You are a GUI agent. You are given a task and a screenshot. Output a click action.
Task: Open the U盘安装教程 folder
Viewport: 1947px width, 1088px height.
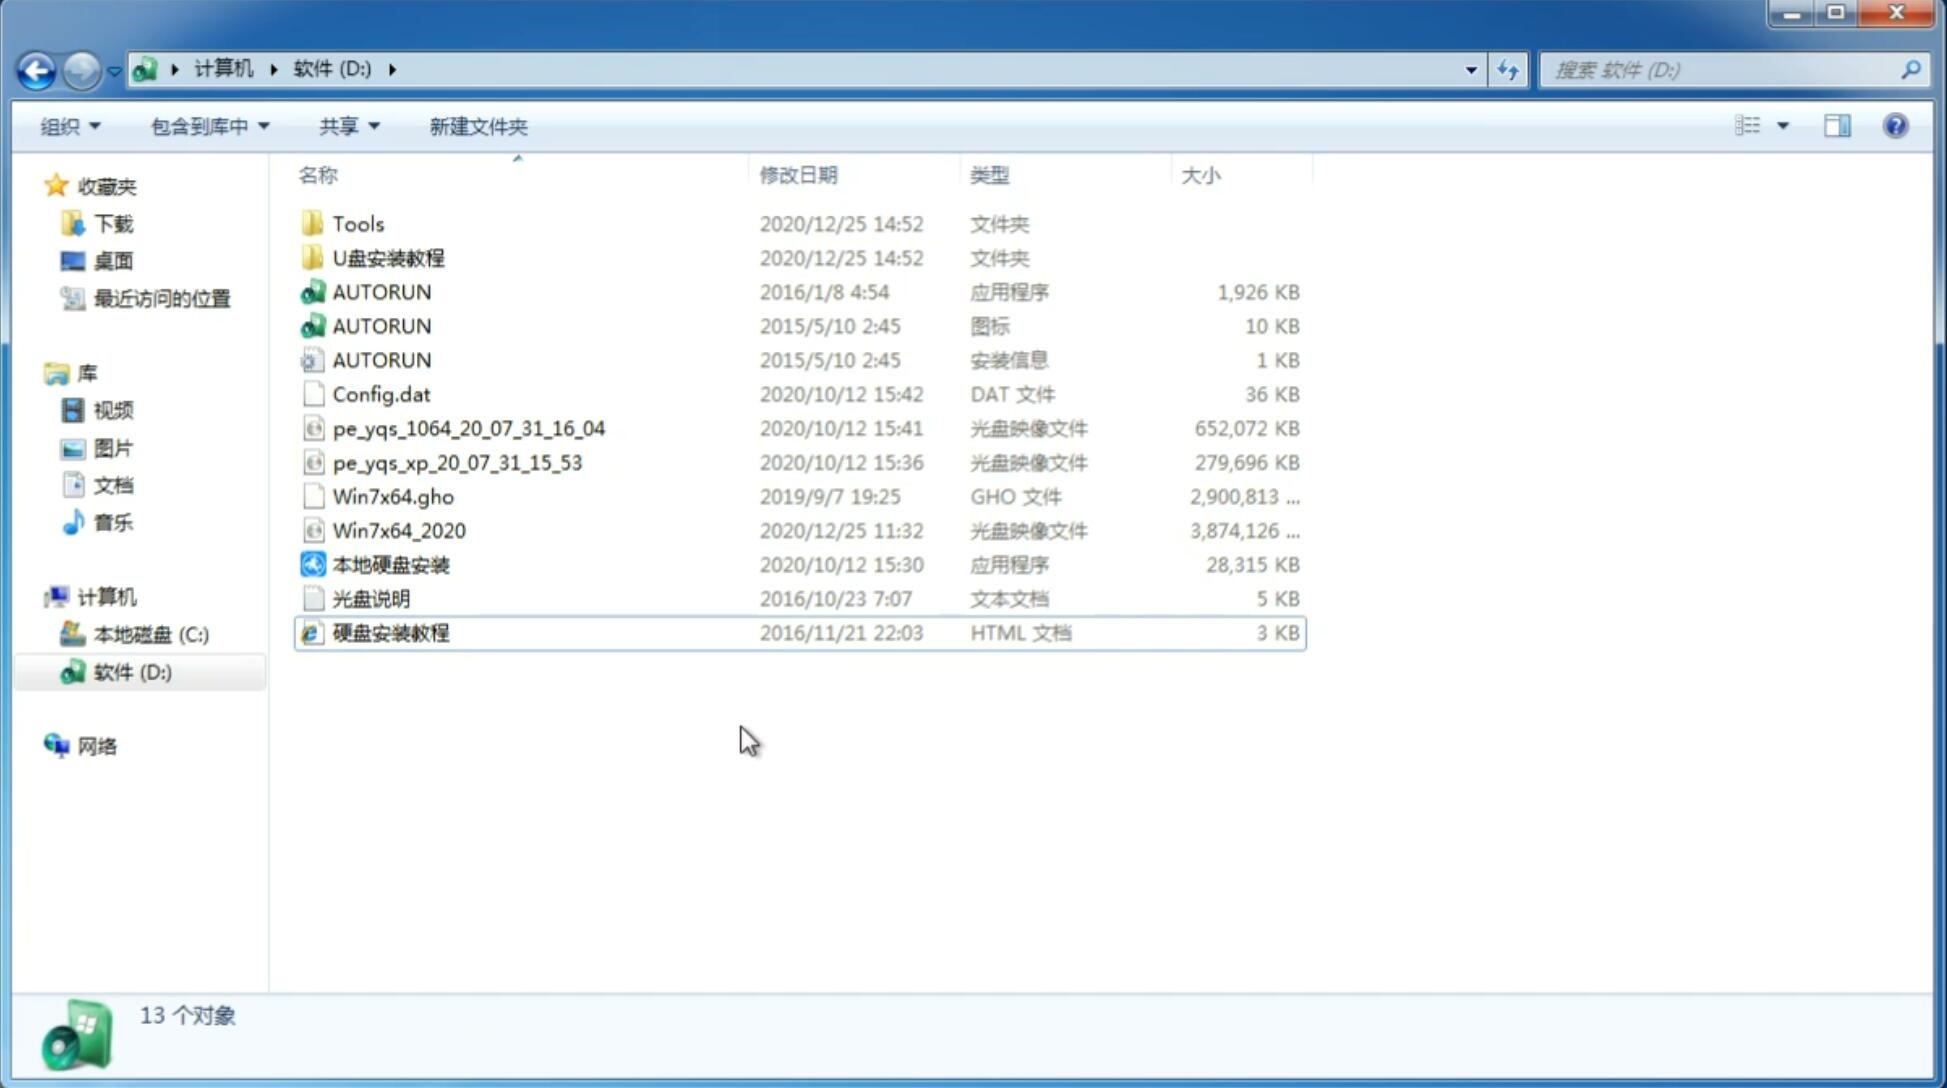point(388,258)
